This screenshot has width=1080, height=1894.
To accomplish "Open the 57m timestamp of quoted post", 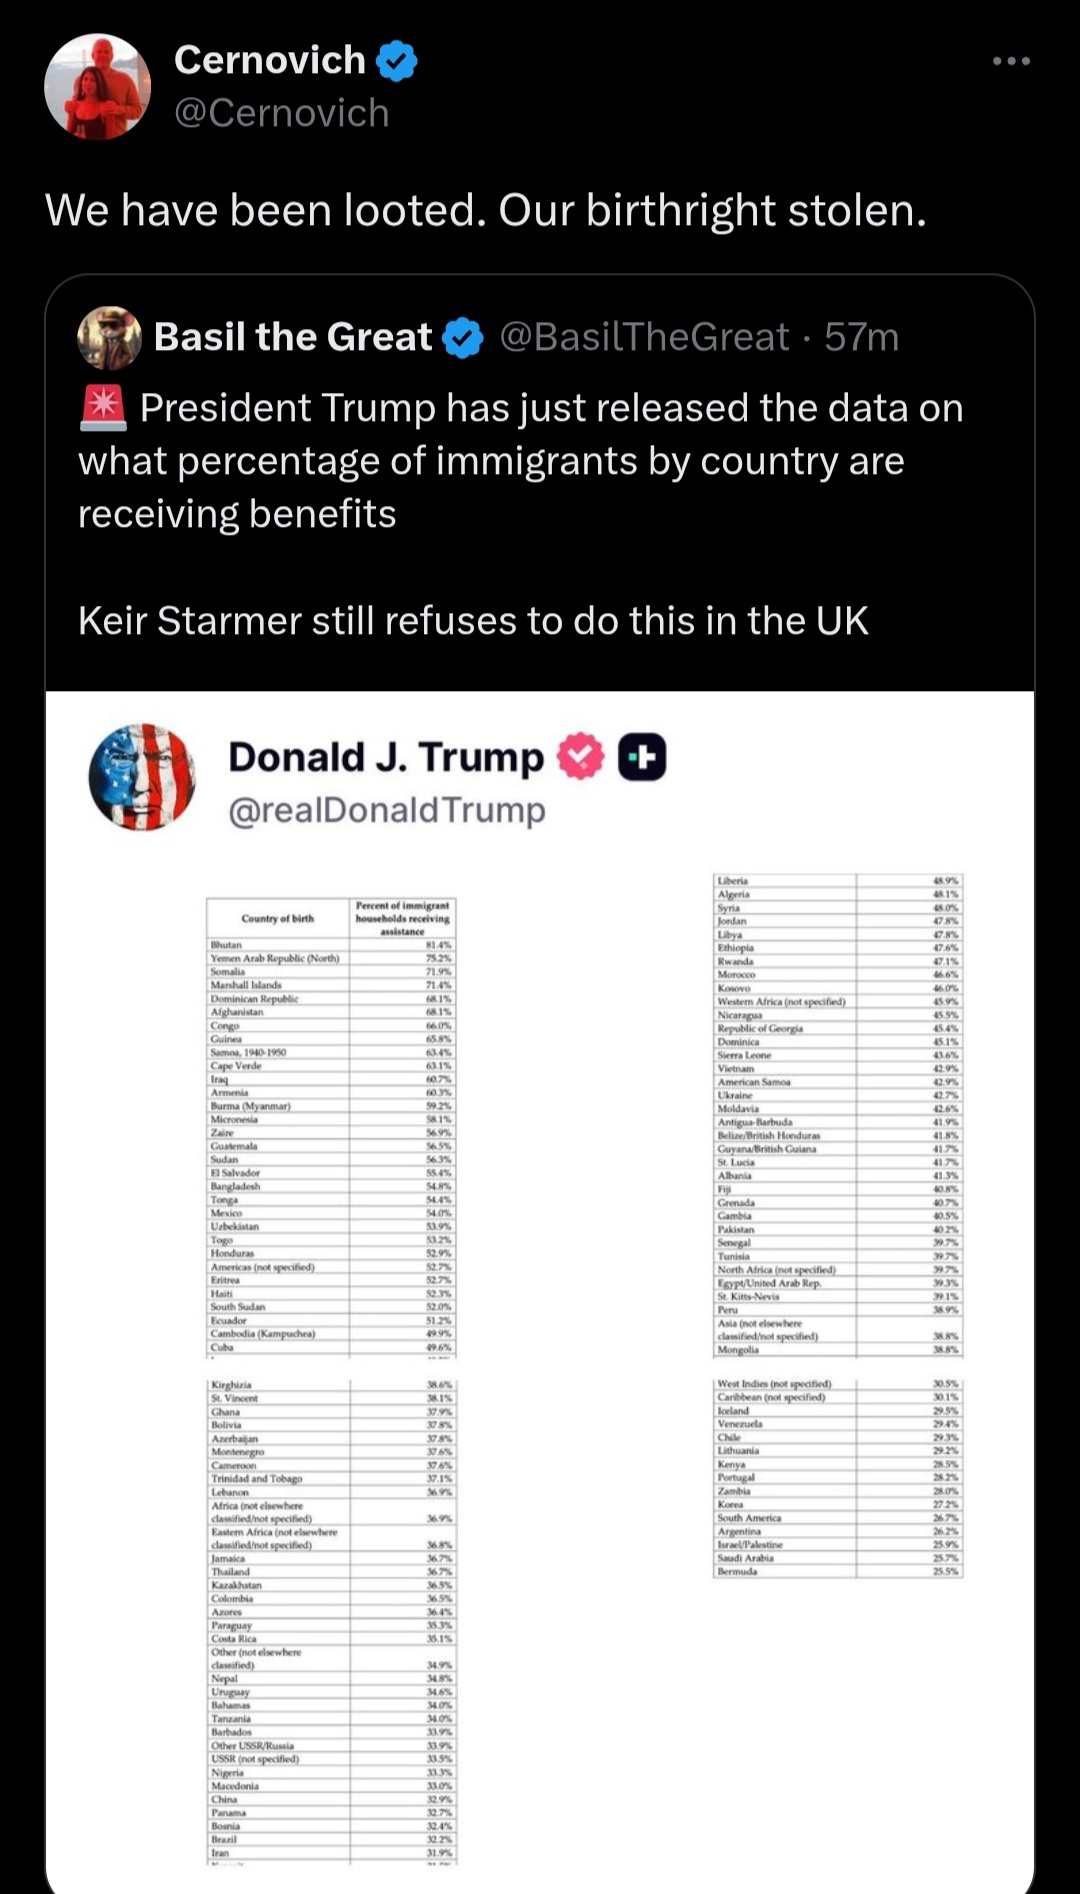I will tap(861, 338).
